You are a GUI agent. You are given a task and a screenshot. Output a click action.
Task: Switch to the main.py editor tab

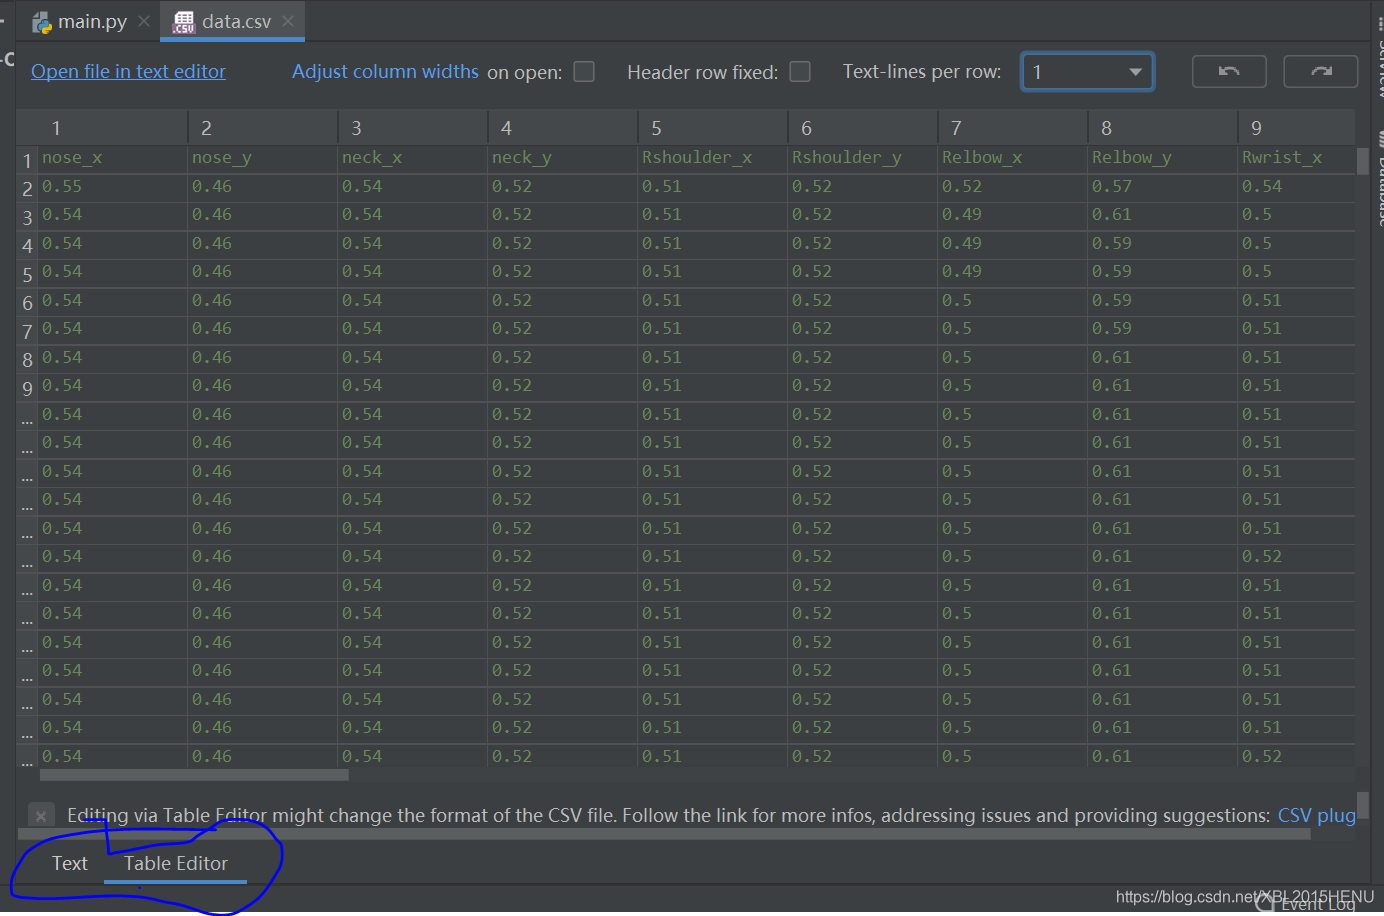[x=91, y=21]
